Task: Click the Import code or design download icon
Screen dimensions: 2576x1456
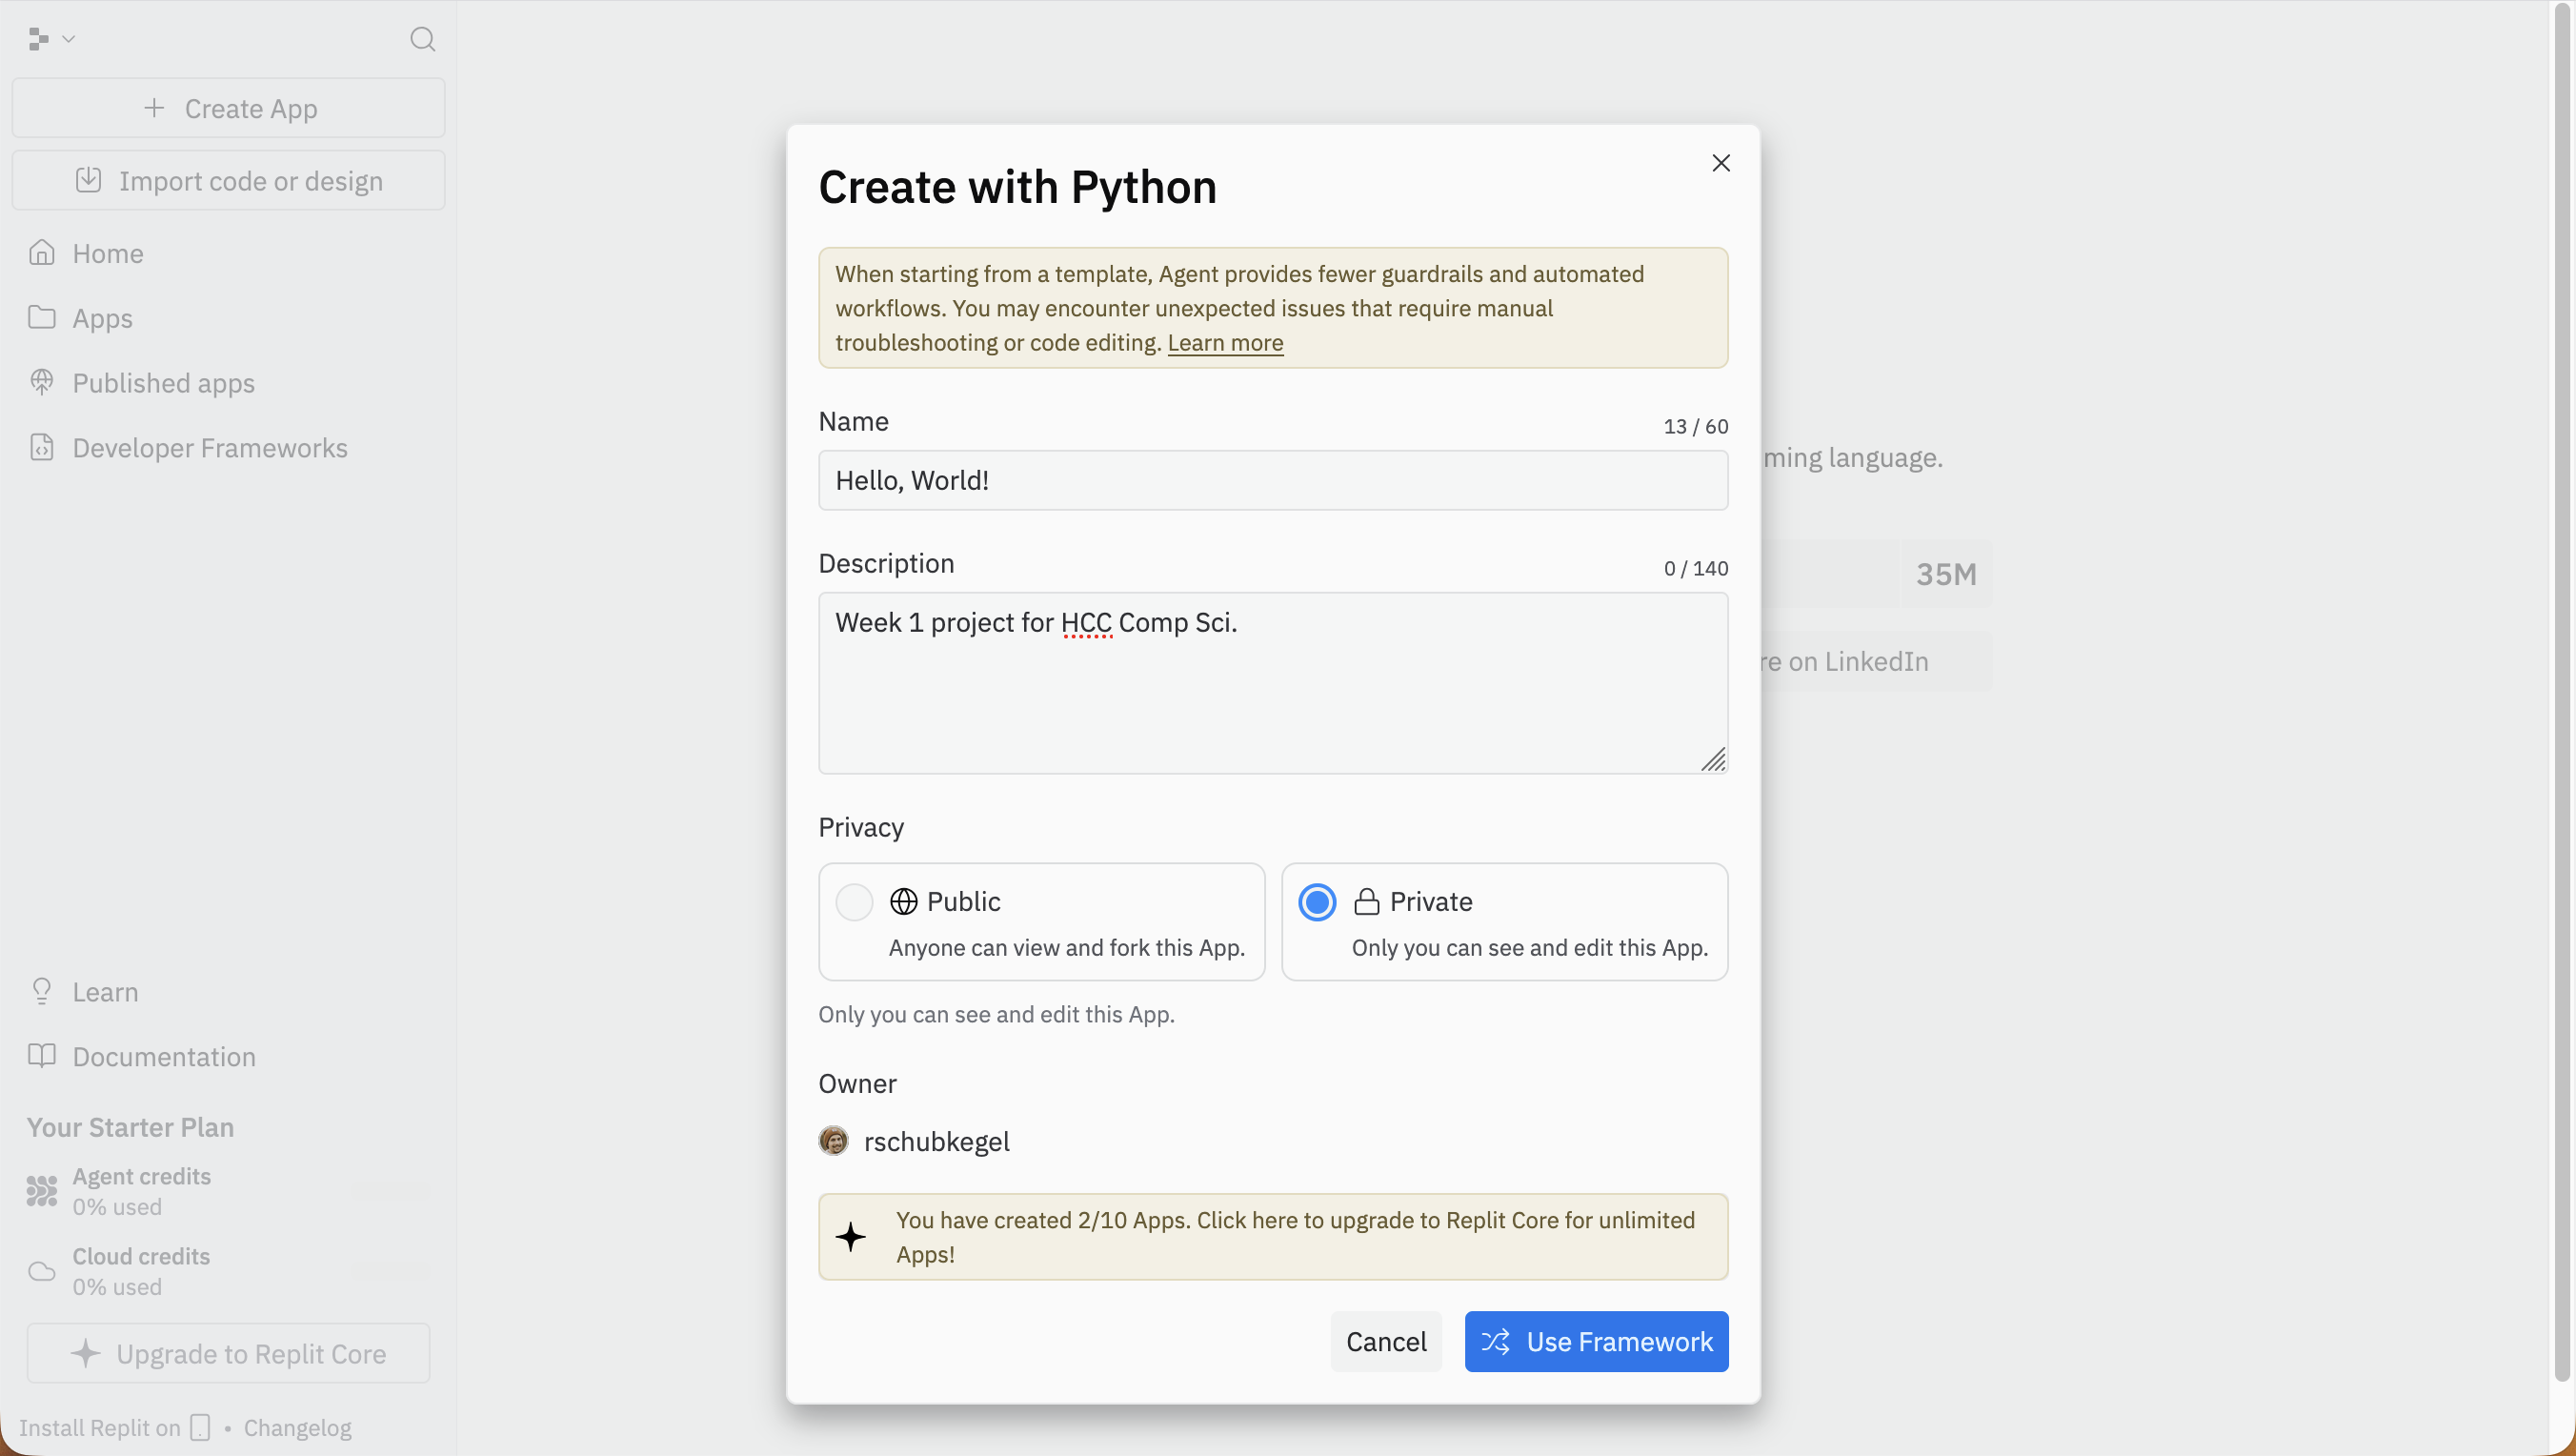Action: coord(88,180)
